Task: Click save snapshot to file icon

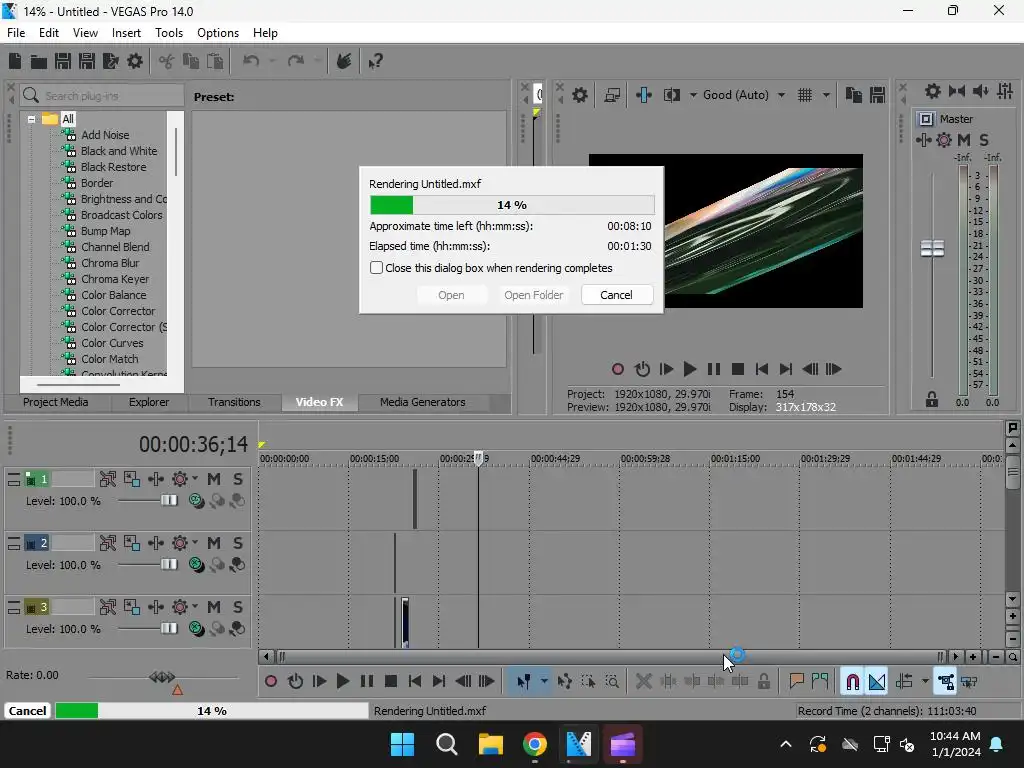Action: 877,95
